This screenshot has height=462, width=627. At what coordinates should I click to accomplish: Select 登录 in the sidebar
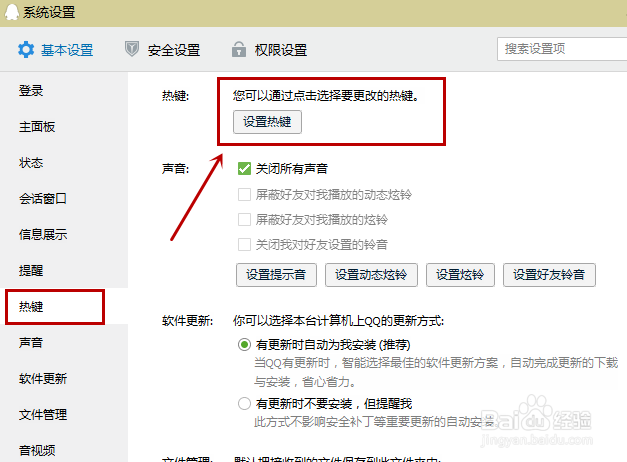(31, 91)
